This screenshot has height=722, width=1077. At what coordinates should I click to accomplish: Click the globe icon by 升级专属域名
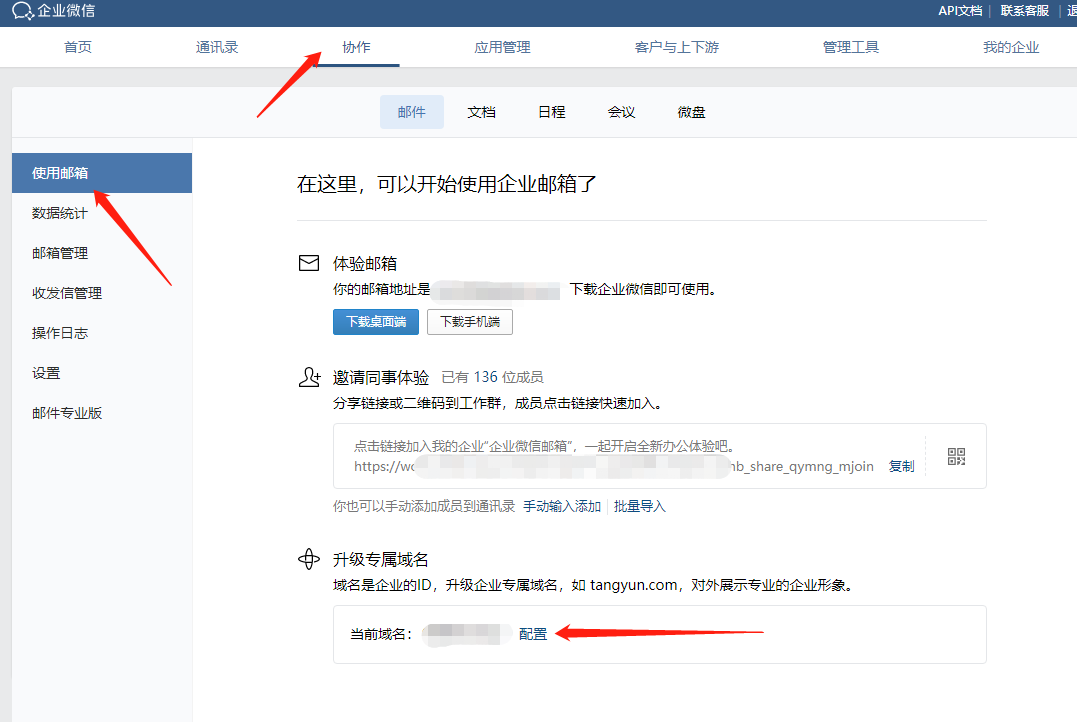coord(309,559)
